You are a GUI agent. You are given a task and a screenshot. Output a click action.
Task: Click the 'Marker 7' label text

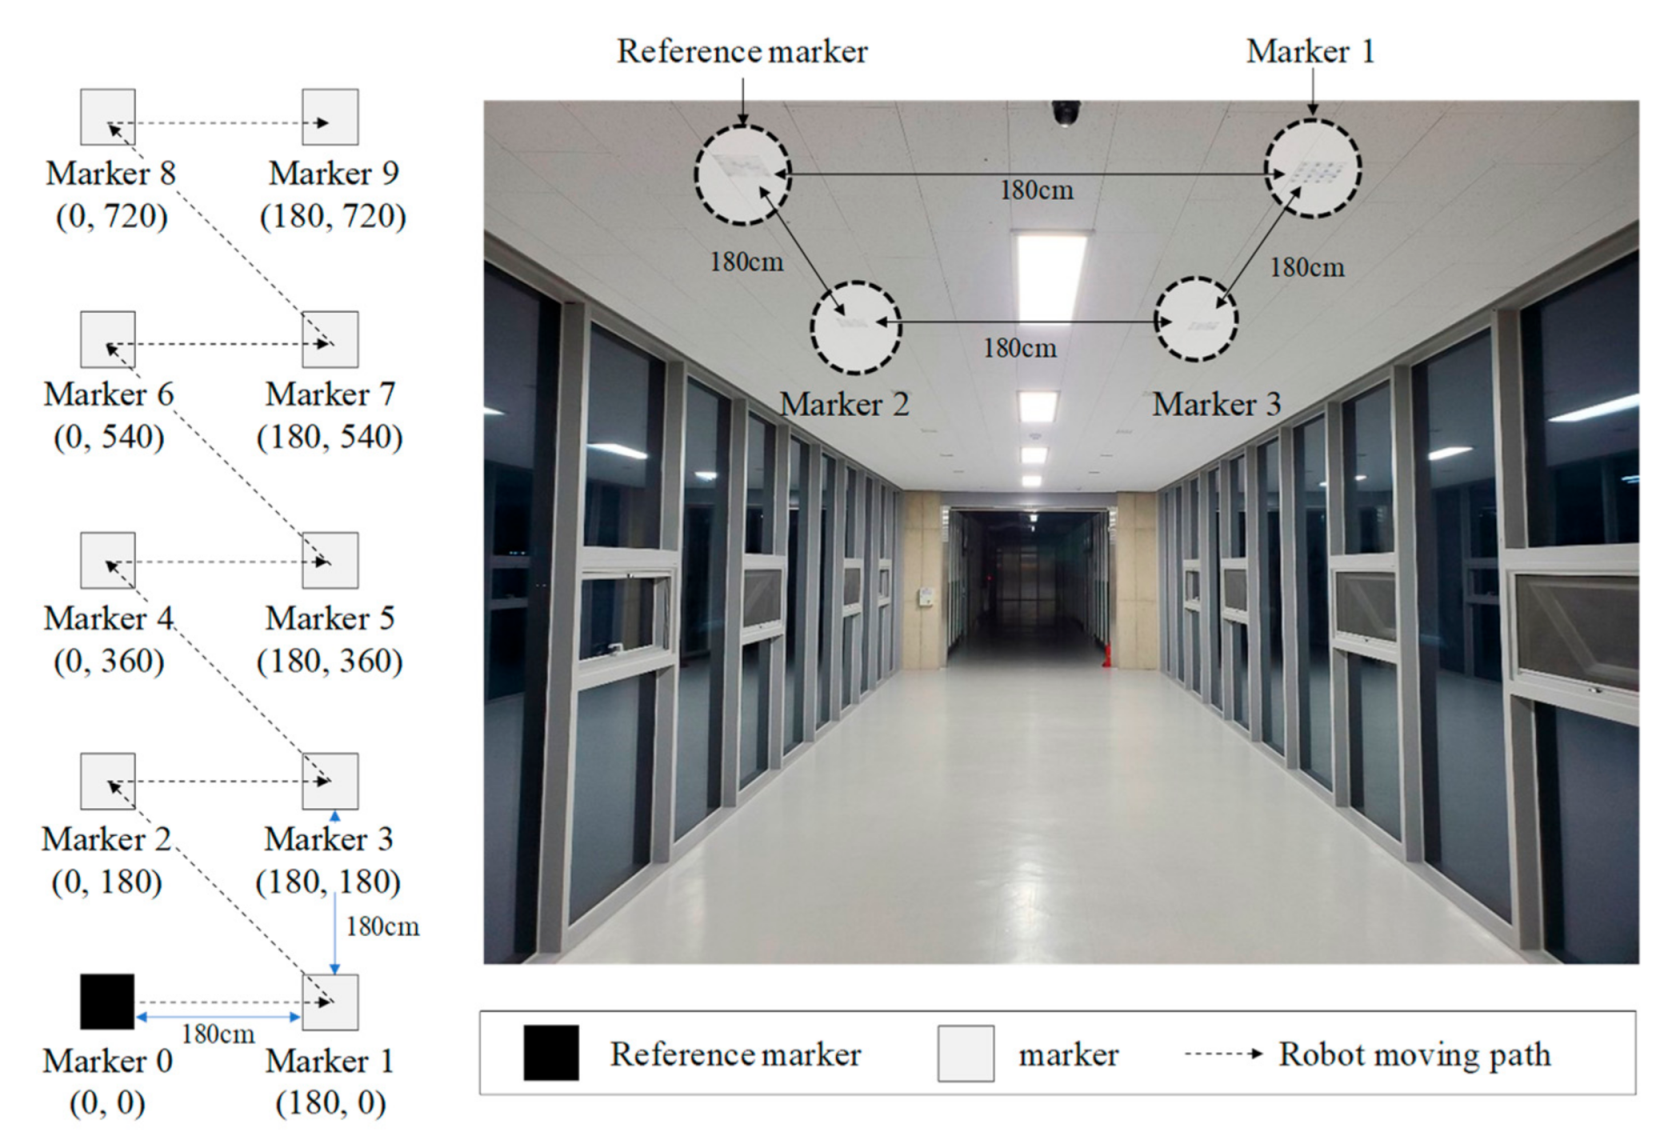330,394
